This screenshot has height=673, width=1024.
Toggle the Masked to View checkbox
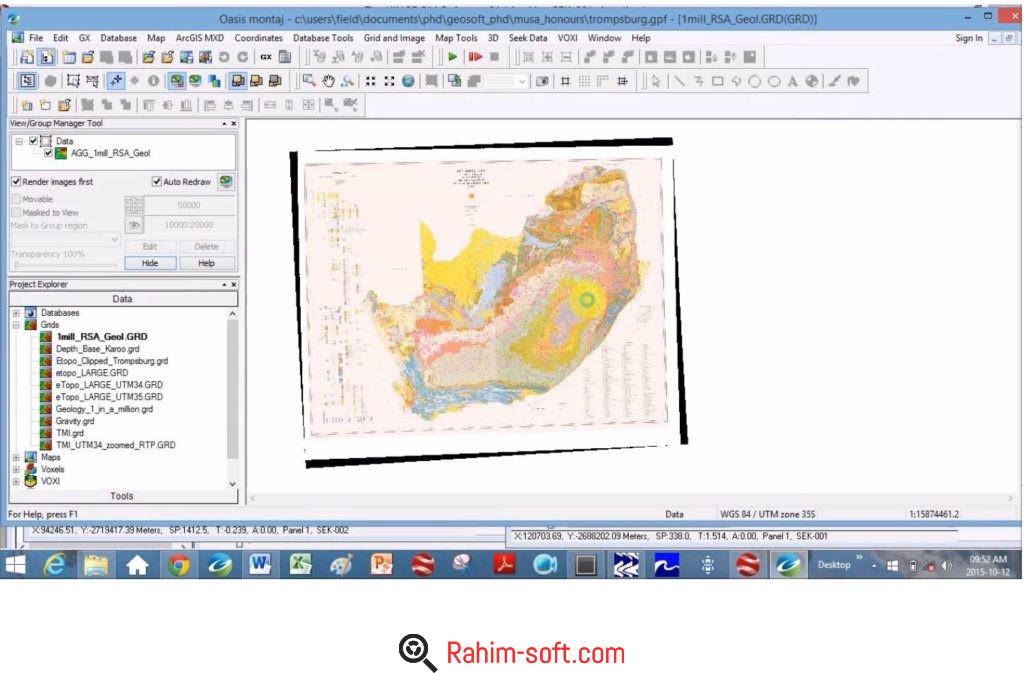point(16,213)
